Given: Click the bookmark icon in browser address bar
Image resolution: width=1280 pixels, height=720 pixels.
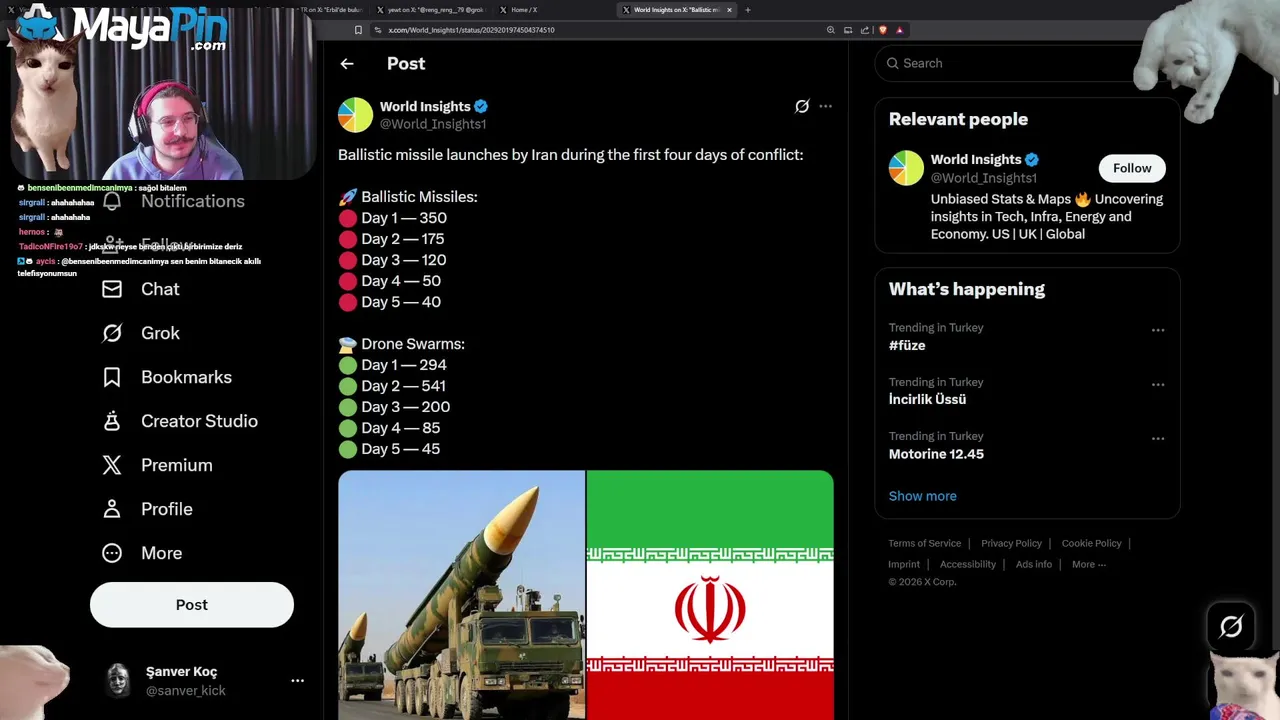Looking at the screenshot, I should pyautogui.click(x=358, y=30).
